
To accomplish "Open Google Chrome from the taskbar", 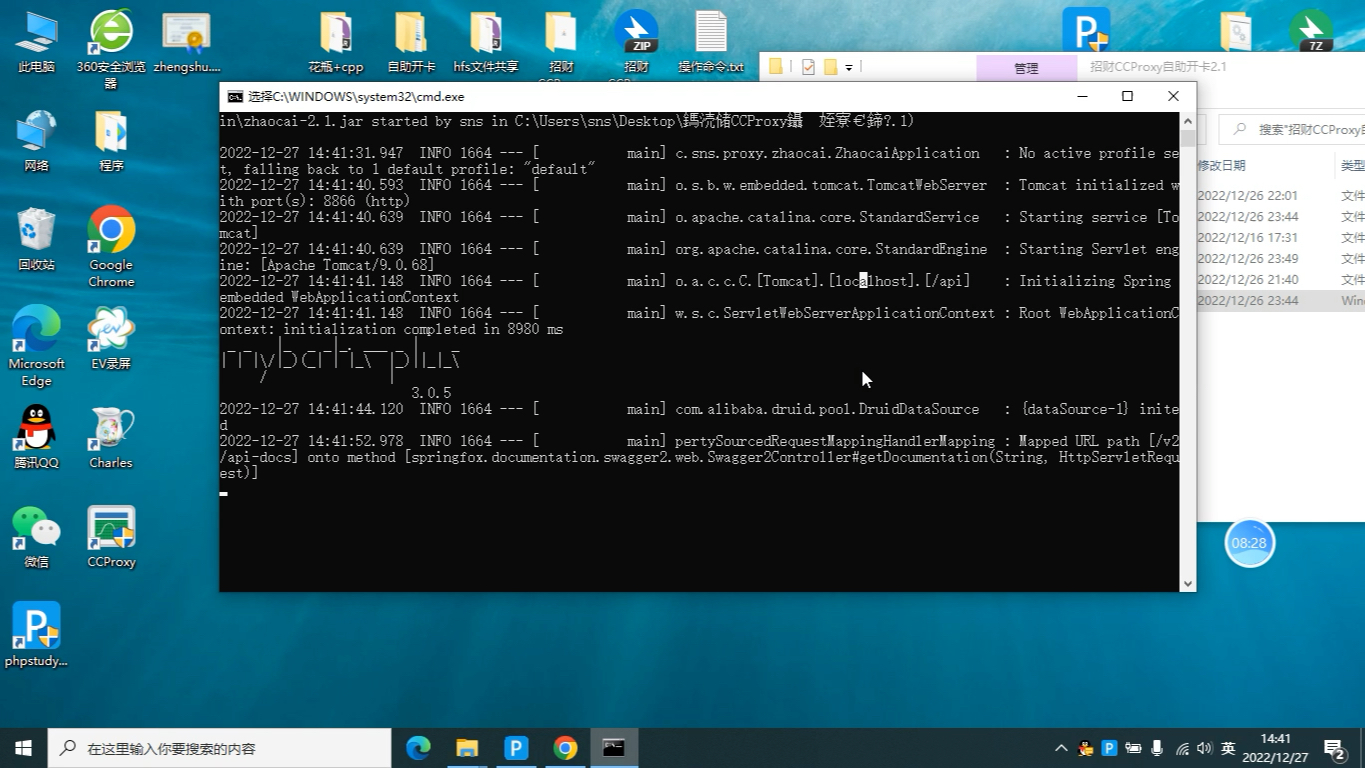I will [565, 748].
